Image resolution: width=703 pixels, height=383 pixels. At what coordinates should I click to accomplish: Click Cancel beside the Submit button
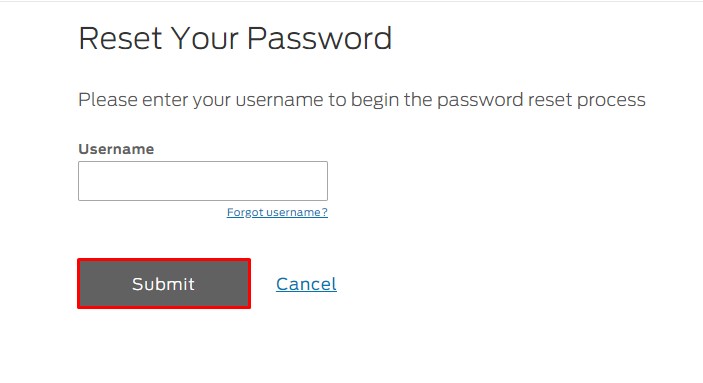306,284
